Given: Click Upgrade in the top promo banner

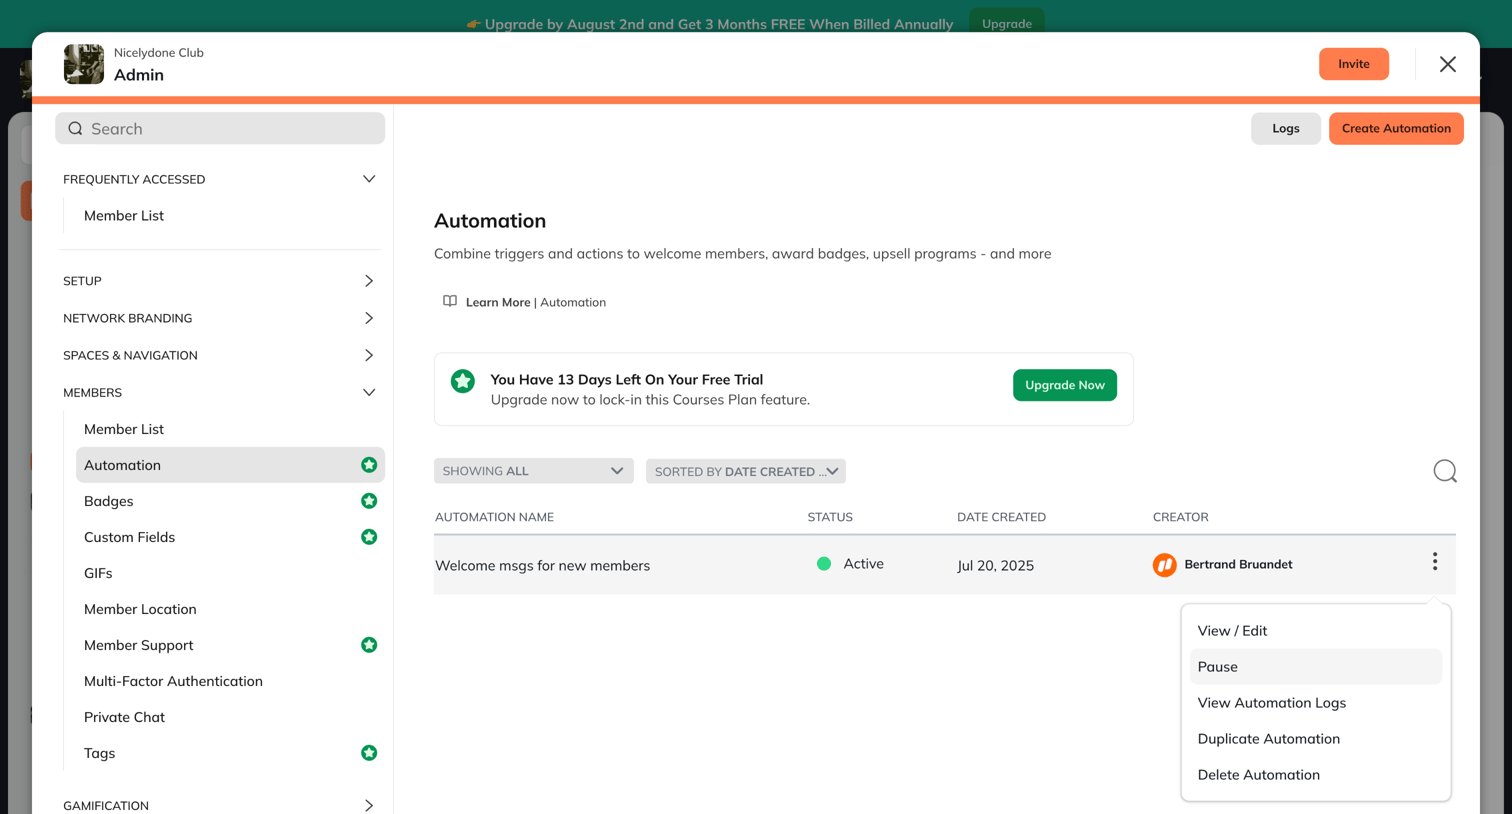Looking at the screenshot, I should tap(1006, 23).
